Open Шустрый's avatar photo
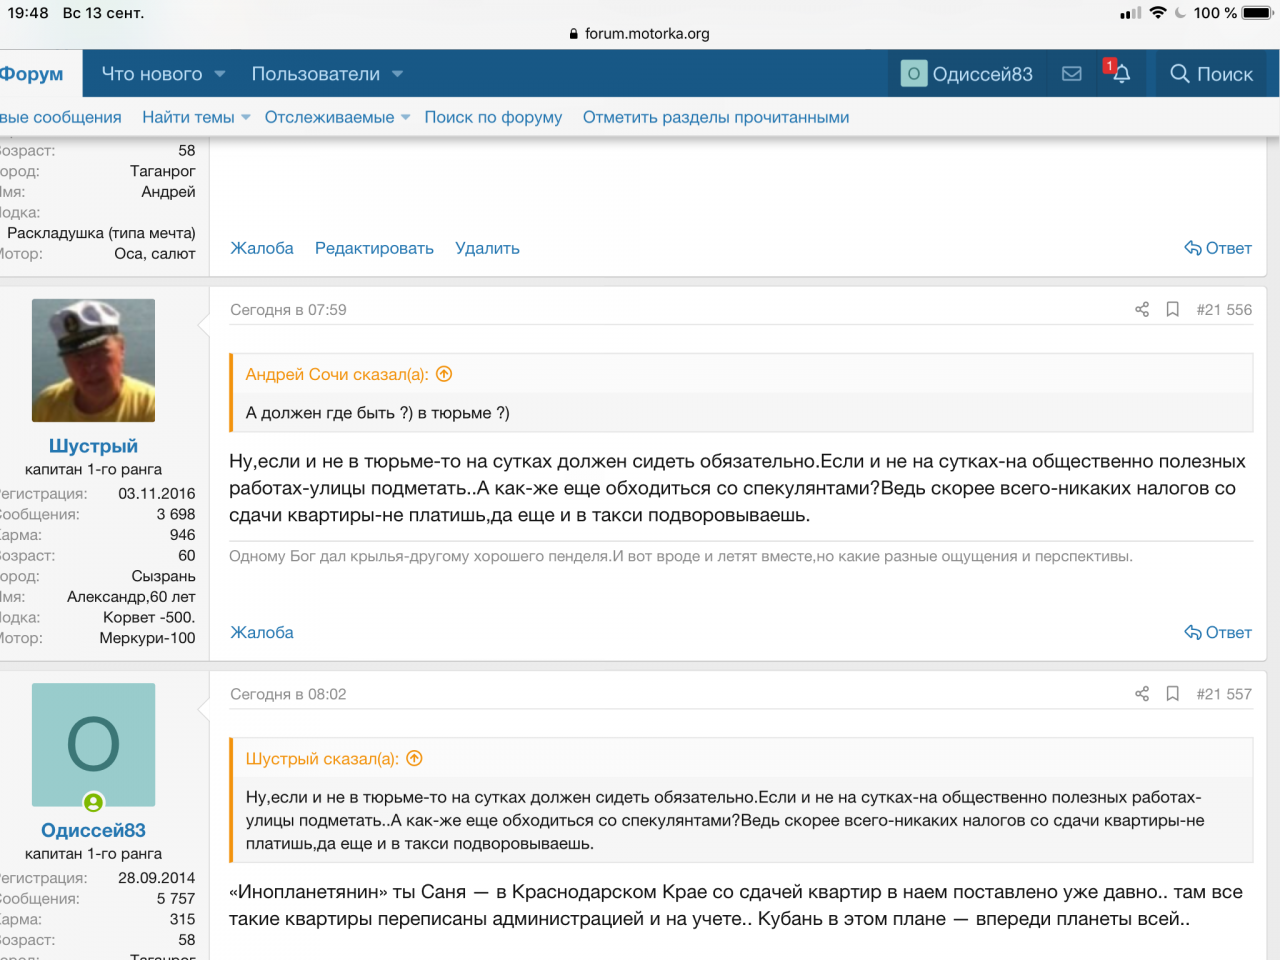1280x960 pixels. 93,360
